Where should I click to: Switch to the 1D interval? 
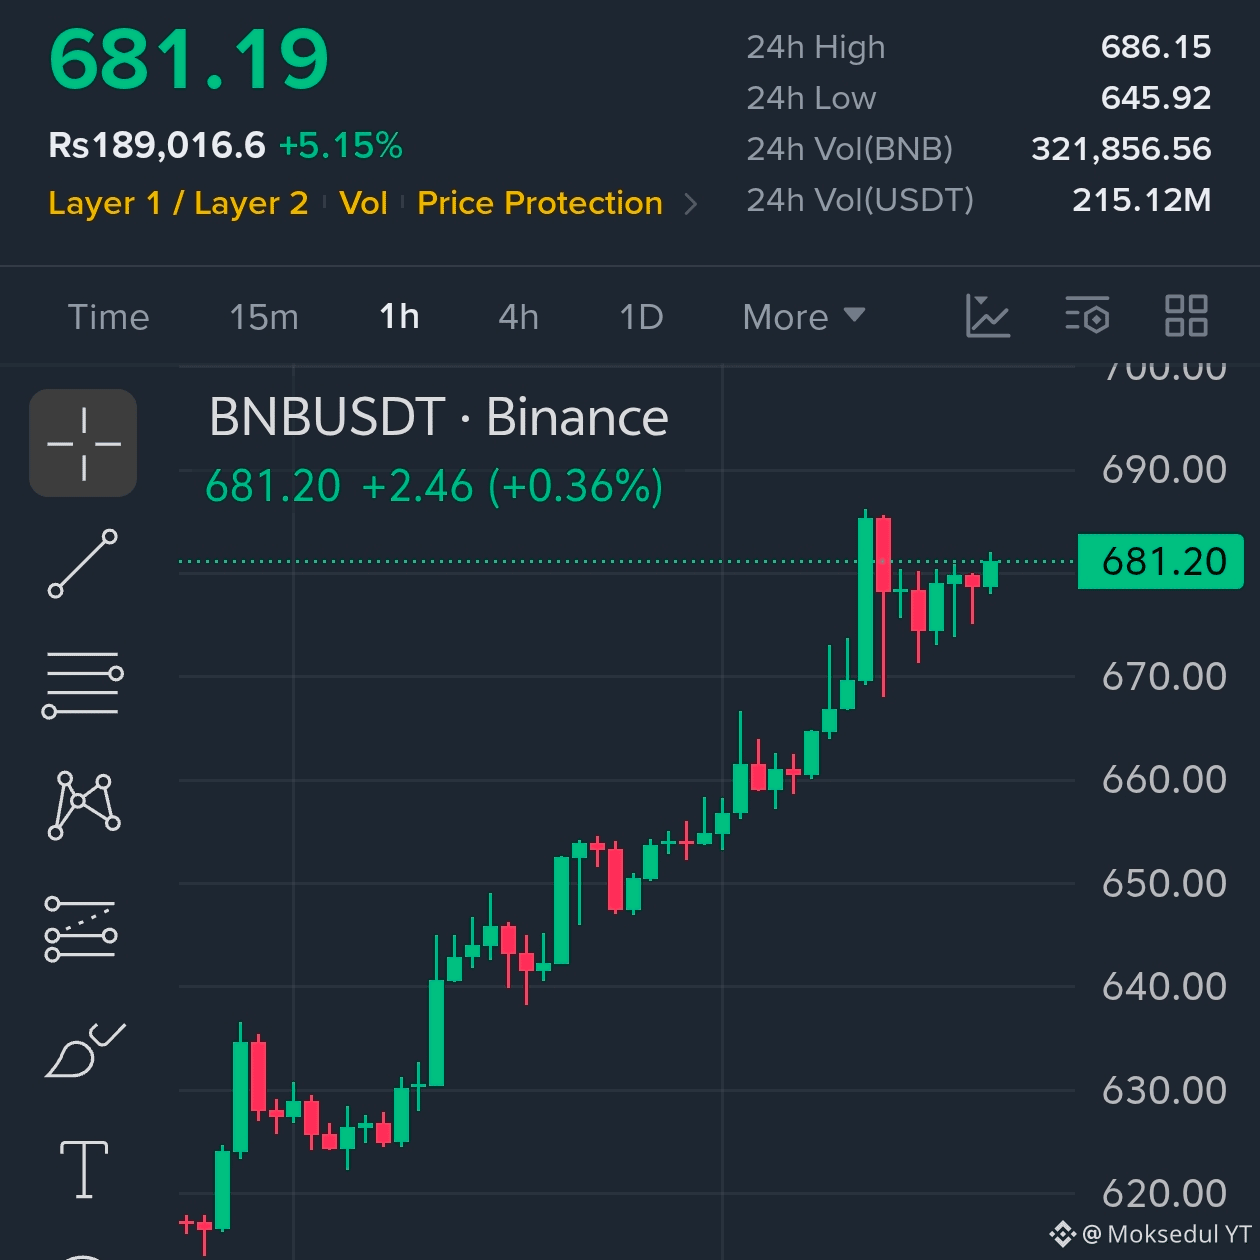pyautogui.click(x=641, y=317)
